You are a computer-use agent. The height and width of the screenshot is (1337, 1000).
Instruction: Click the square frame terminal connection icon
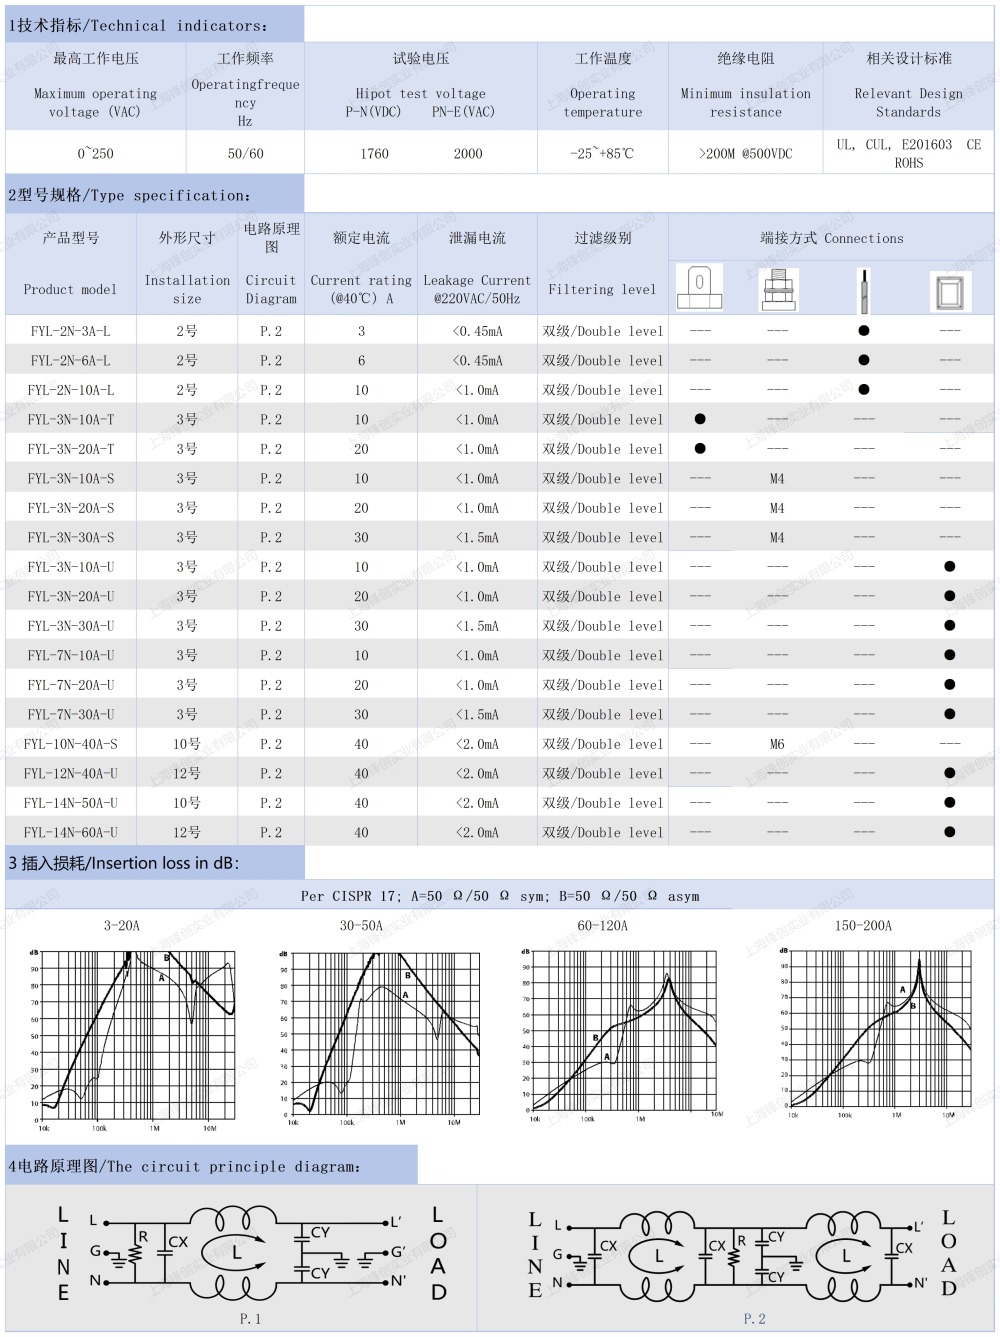point(949,291)
